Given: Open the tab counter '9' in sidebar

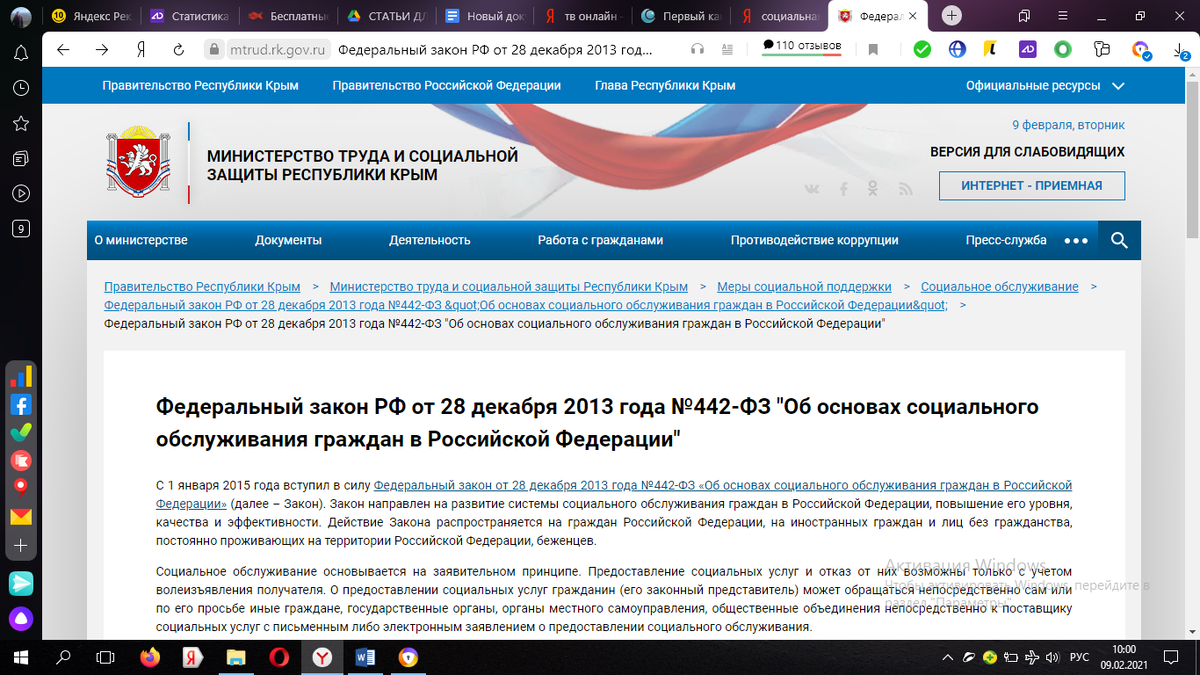Looking at the screenshot, I should point(20,228).
